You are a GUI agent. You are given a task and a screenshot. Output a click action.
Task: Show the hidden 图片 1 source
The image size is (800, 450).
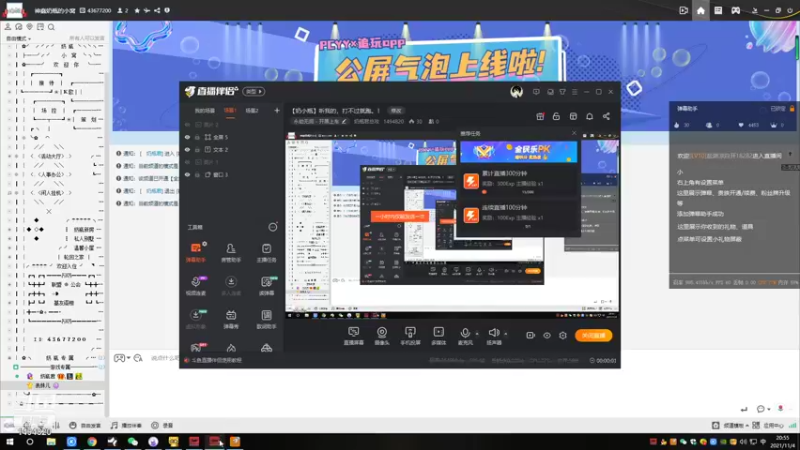(187, 162)
